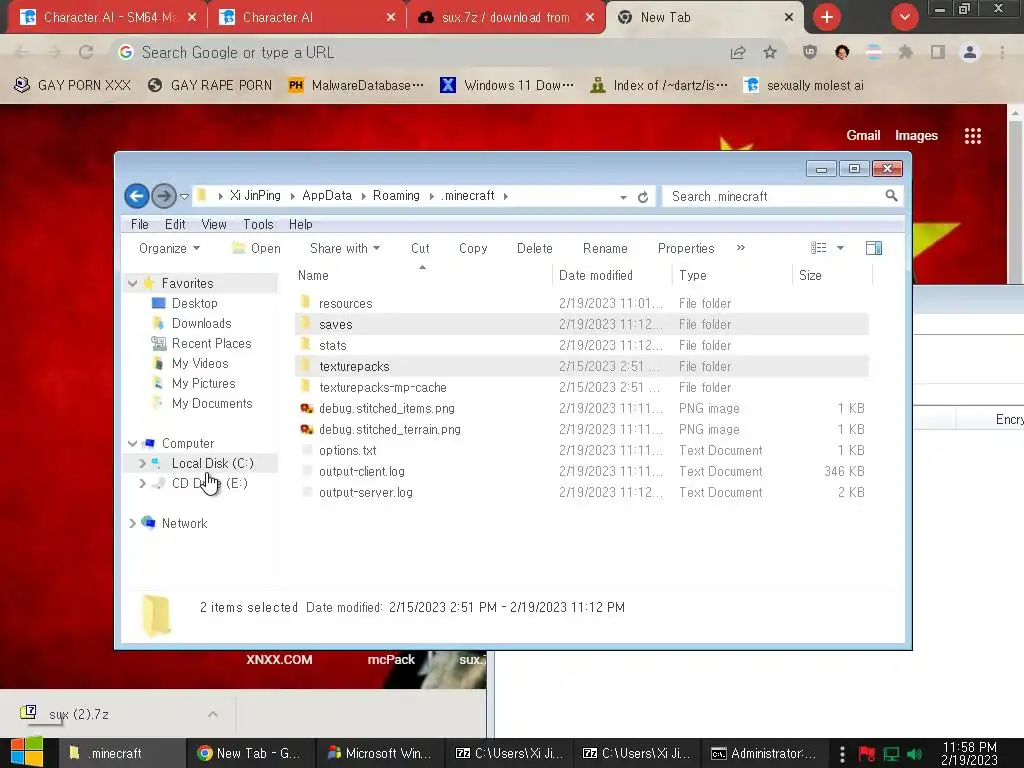Viewport: 1024px width, 768px height.
Task: Click the red flag tray icon
Action: [867, 754]
